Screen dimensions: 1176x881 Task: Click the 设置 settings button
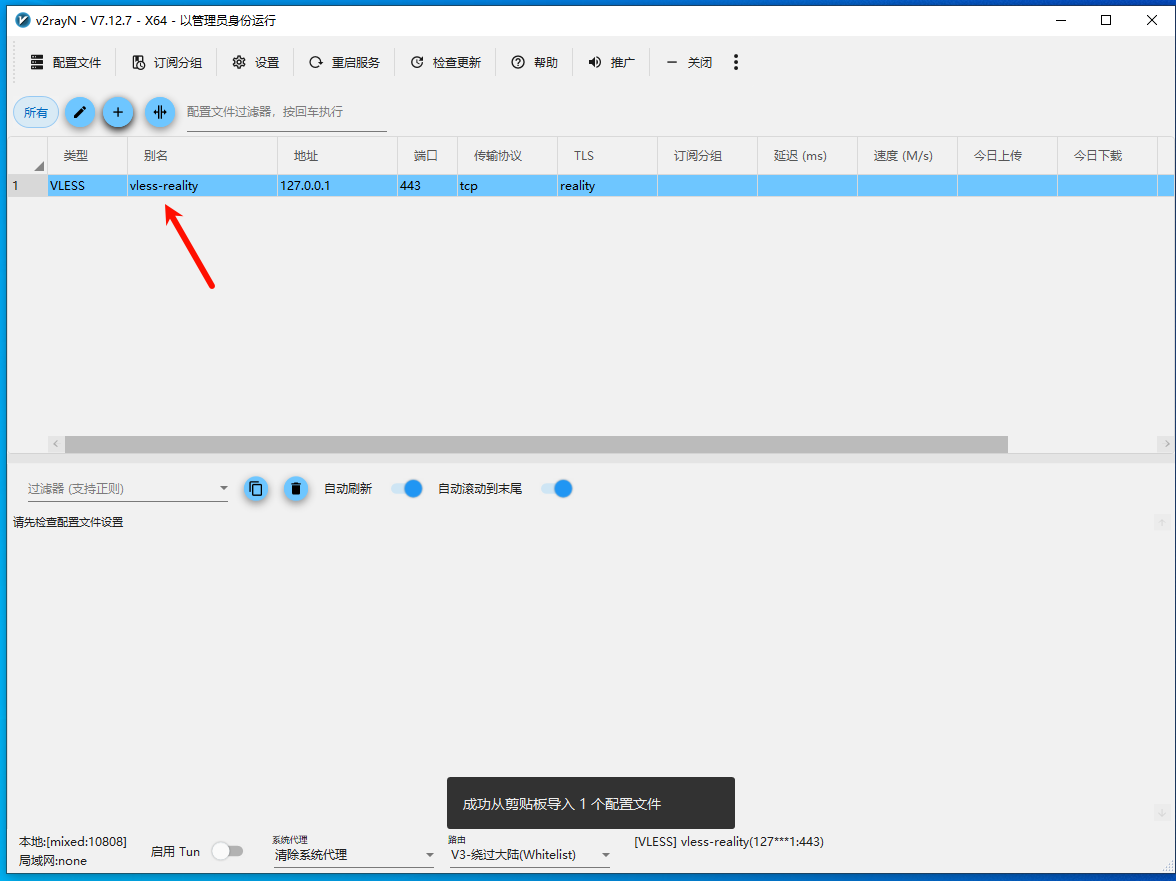[256, 62]
